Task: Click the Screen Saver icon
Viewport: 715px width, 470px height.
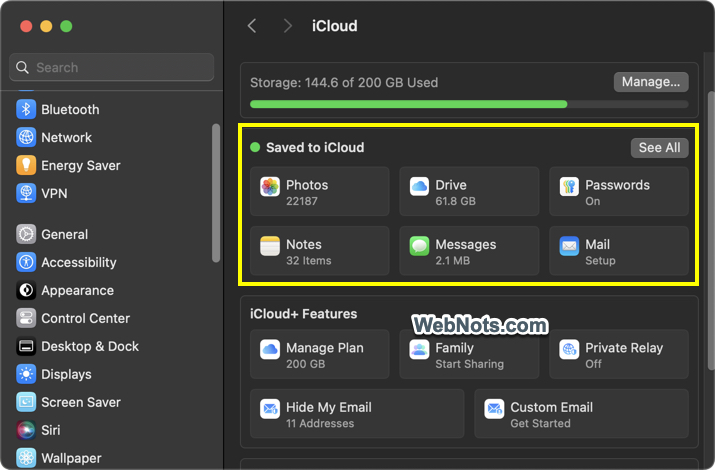Action: click(26, 402)
